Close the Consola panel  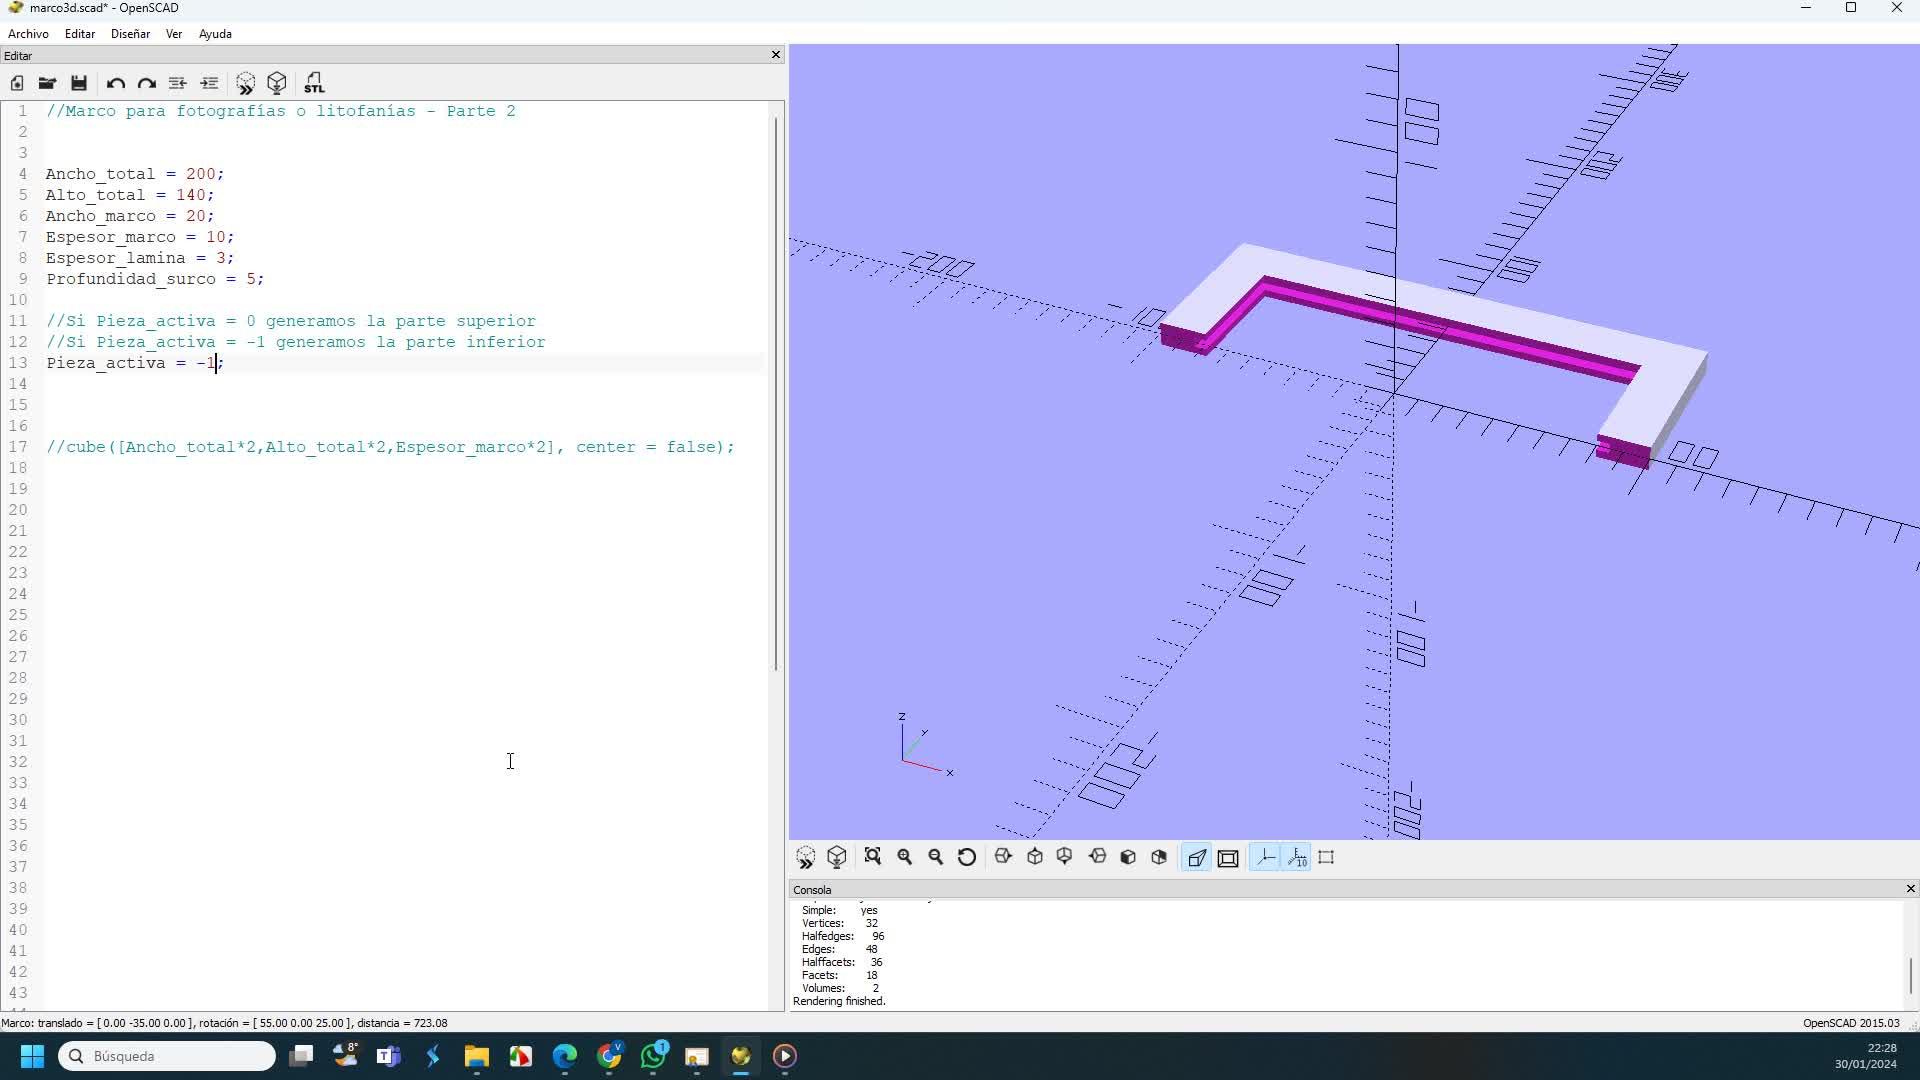pos(1910,889)
